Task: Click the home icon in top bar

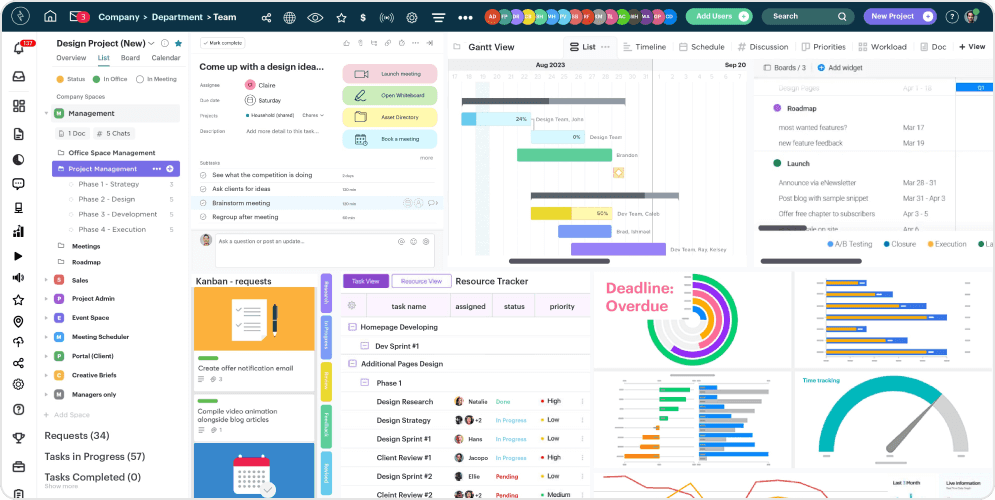Action: (x=50, y=17)
